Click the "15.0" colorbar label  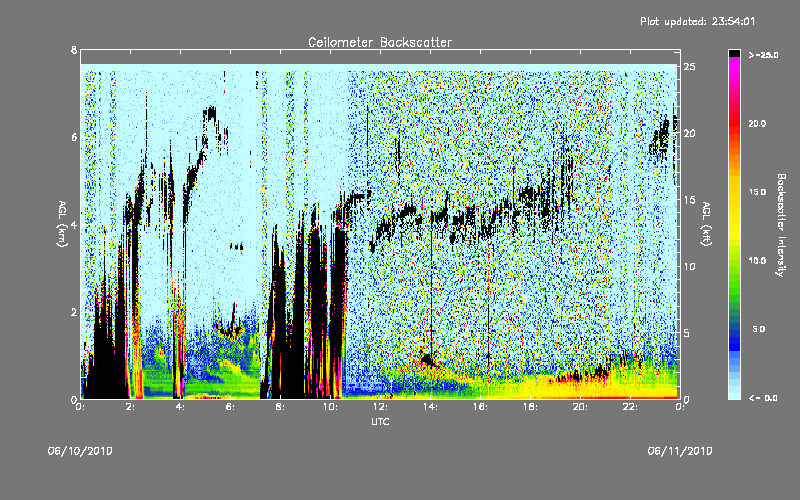tap(757, 192)
